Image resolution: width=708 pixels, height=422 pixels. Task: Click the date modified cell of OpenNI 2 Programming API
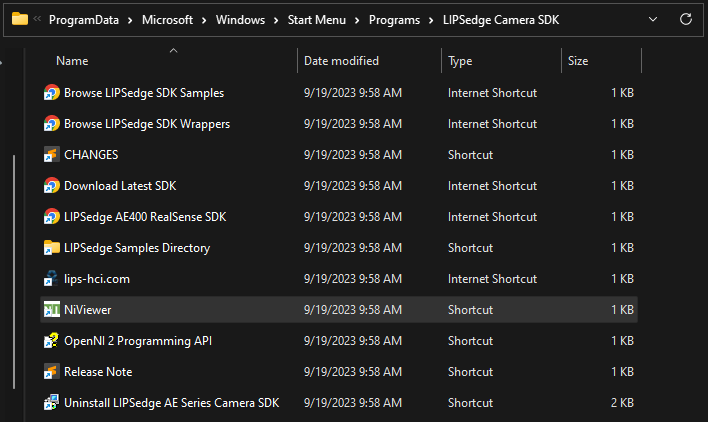(353, 341)
